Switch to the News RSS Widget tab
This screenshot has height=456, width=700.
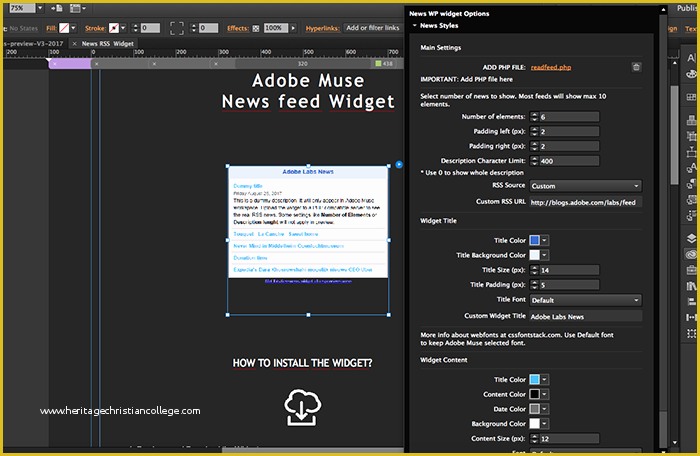coord(108,44)
